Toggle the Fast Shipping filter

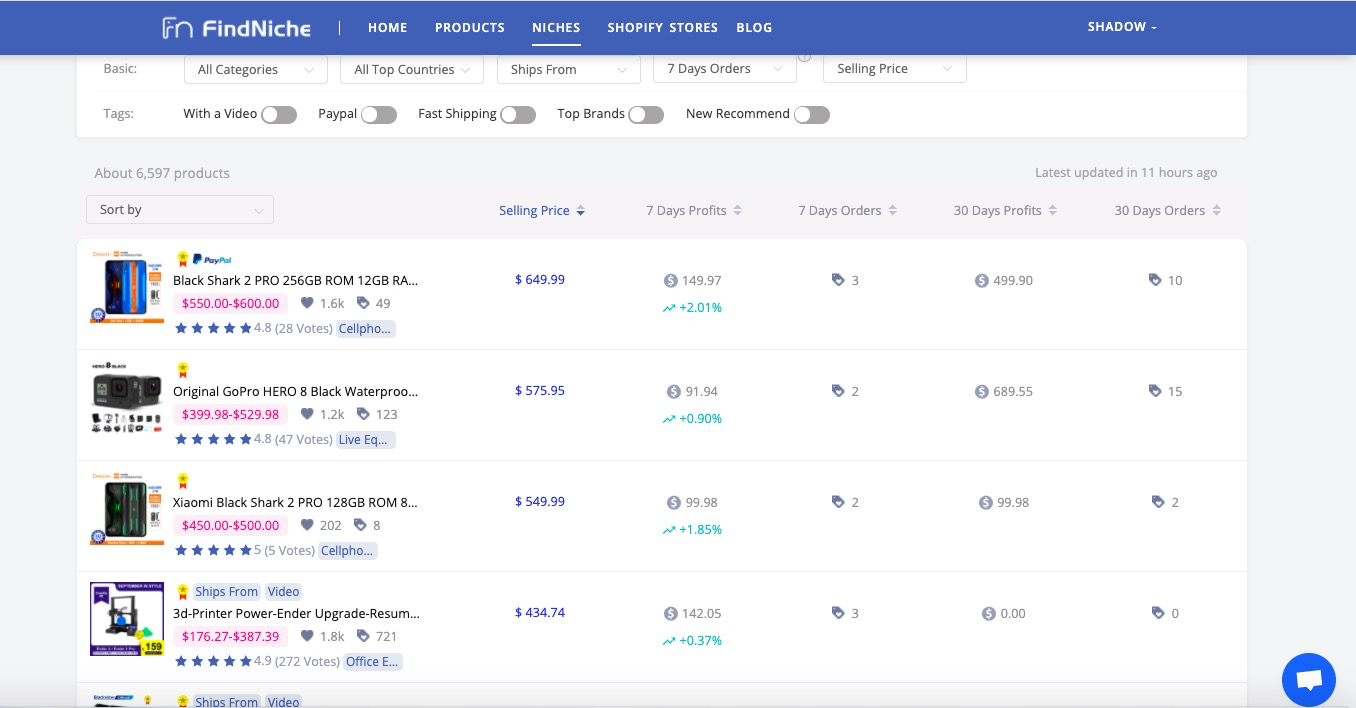pos(518,115)
